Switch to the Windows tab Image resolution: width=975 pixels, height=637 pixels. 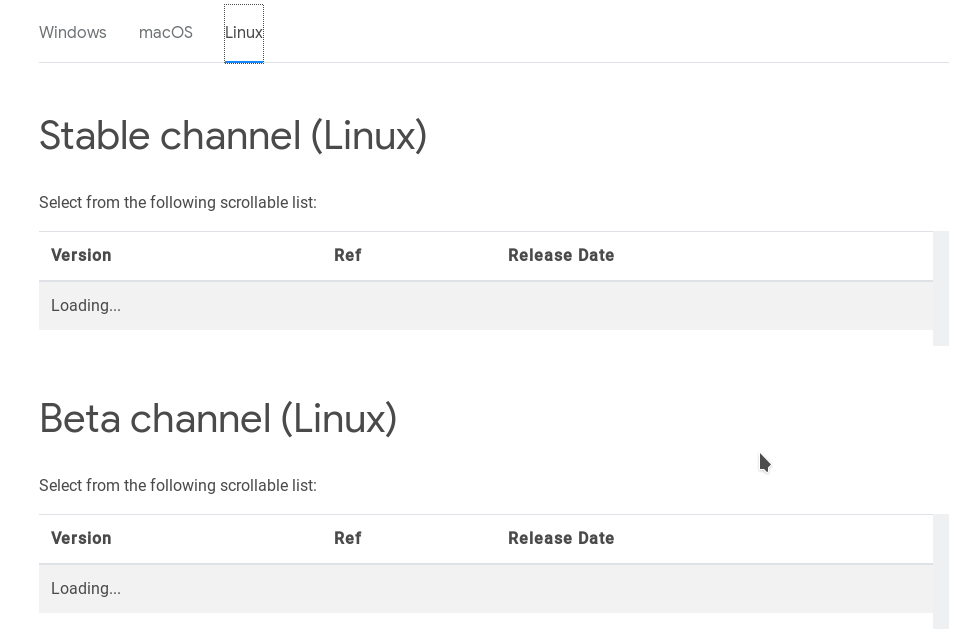(72, 32)
